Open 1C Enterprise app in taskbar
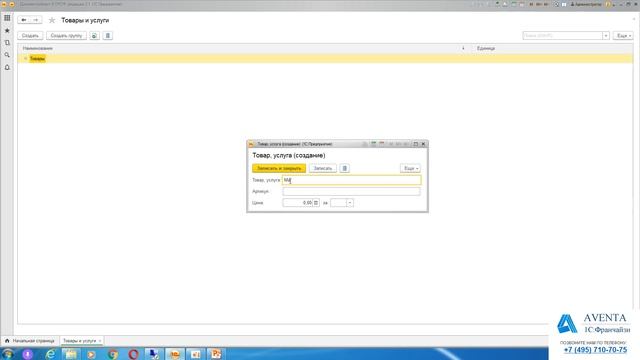 click(x=175, y=354)
